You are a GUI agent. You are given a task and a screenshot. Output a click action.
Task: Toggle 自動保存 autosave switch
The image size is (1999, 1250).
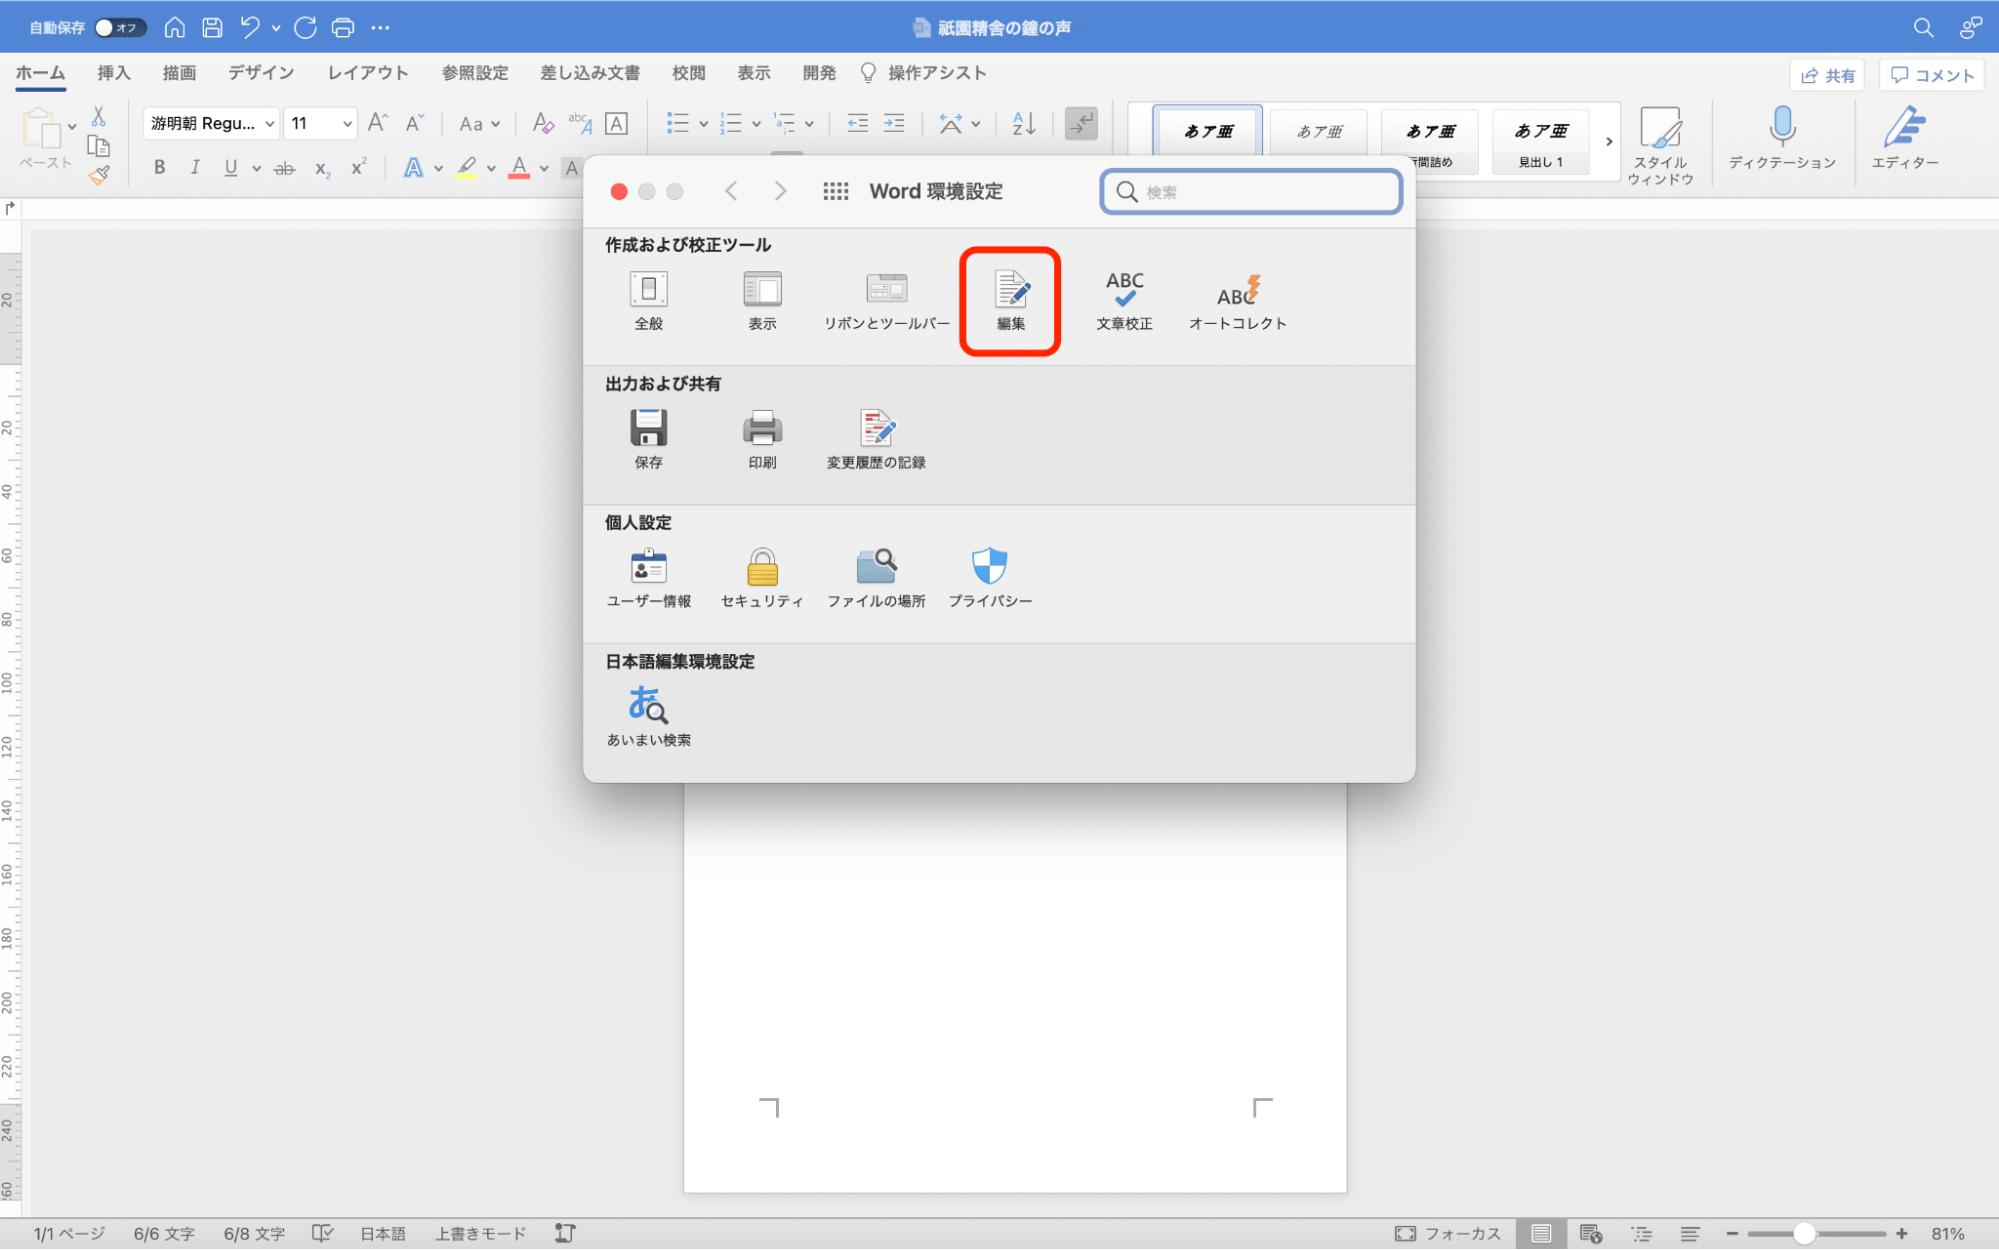click(x=119, y=27)
